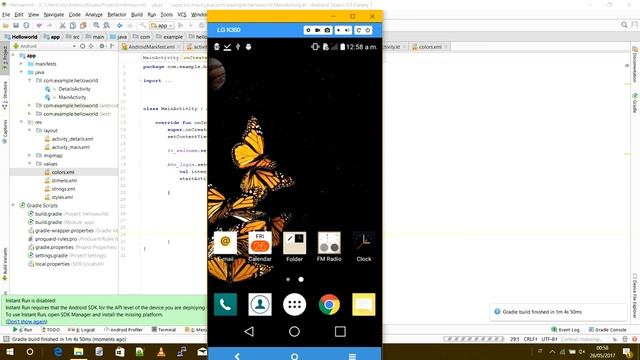This screenshot has width=640, height=360.
Task: Click the Open folder toolbar icon
Action: tap(6, 25)
